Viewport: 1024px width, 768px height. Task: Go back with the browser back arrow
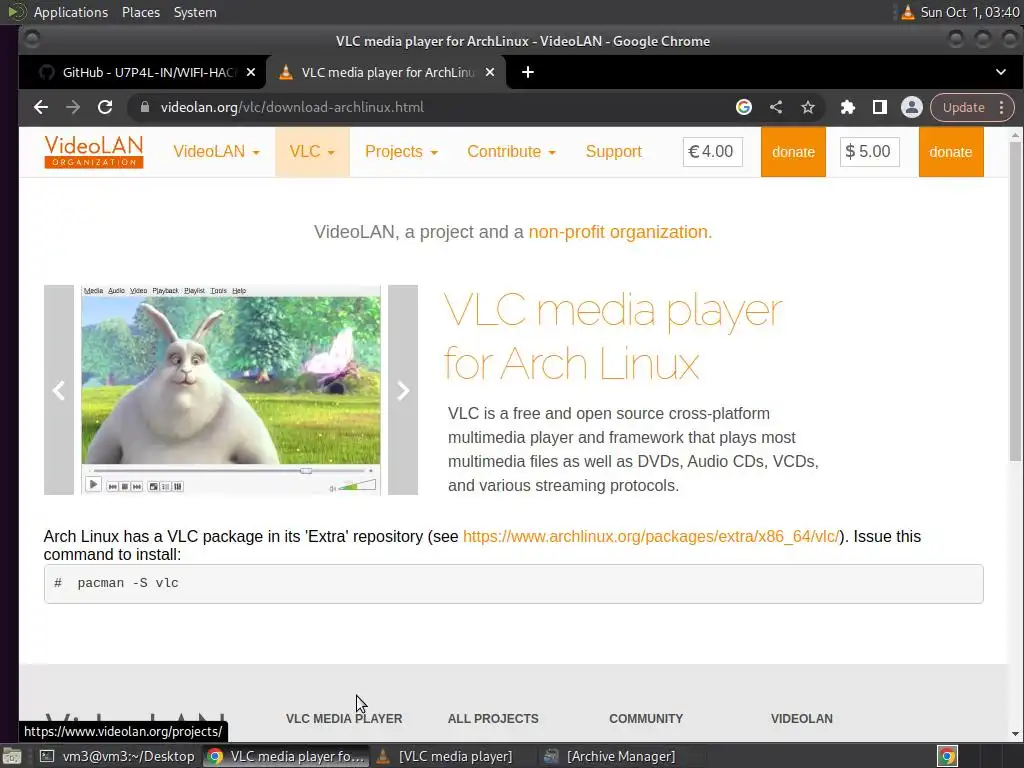point(41,107)
